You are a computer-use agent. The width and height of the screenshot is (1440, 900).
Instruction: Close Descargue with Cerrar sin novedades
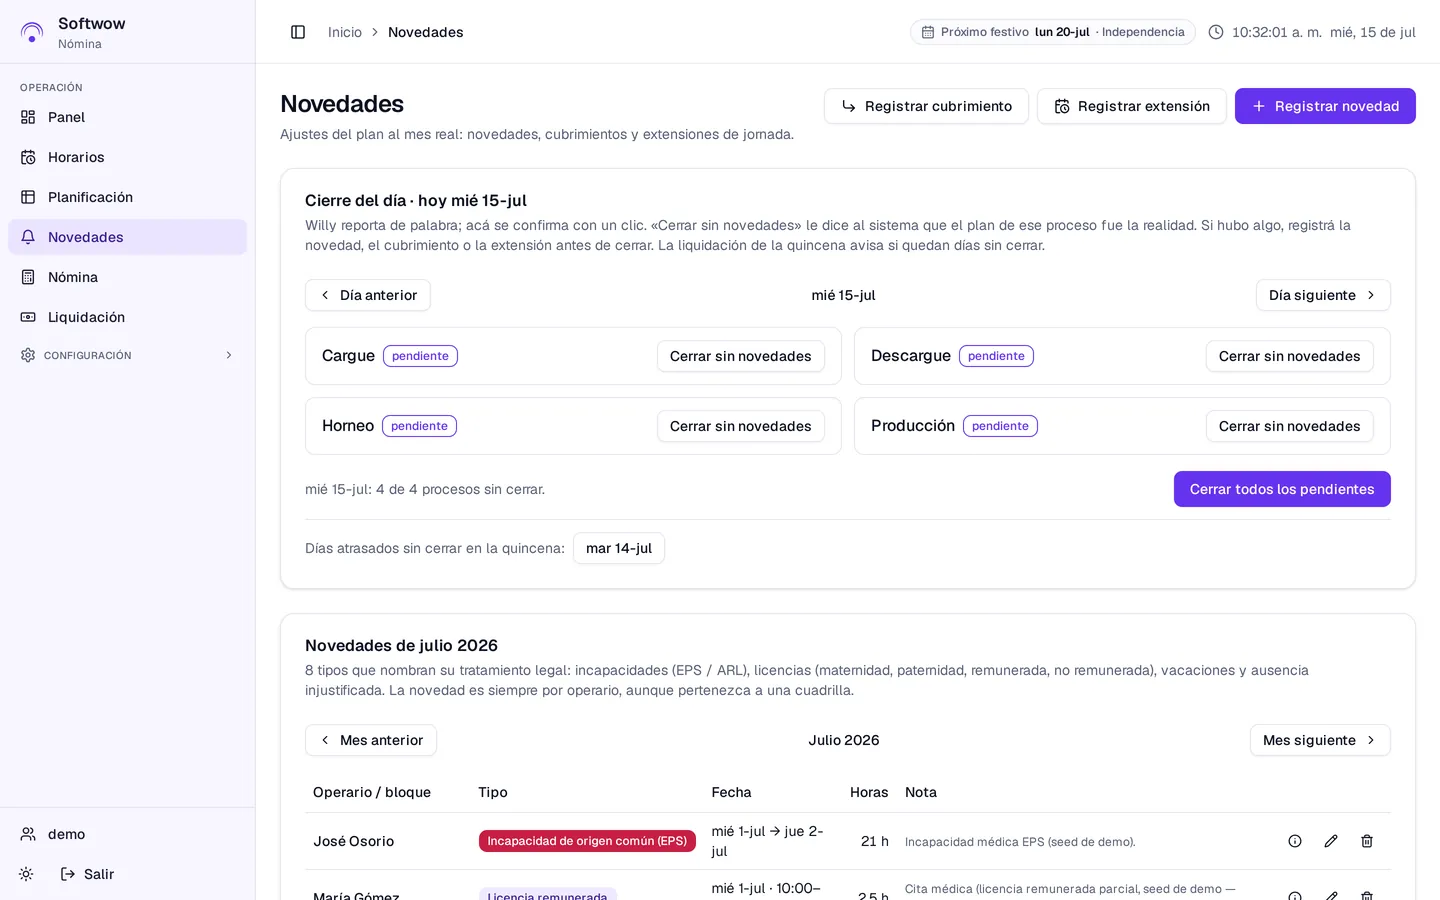tap(1290, 356)
